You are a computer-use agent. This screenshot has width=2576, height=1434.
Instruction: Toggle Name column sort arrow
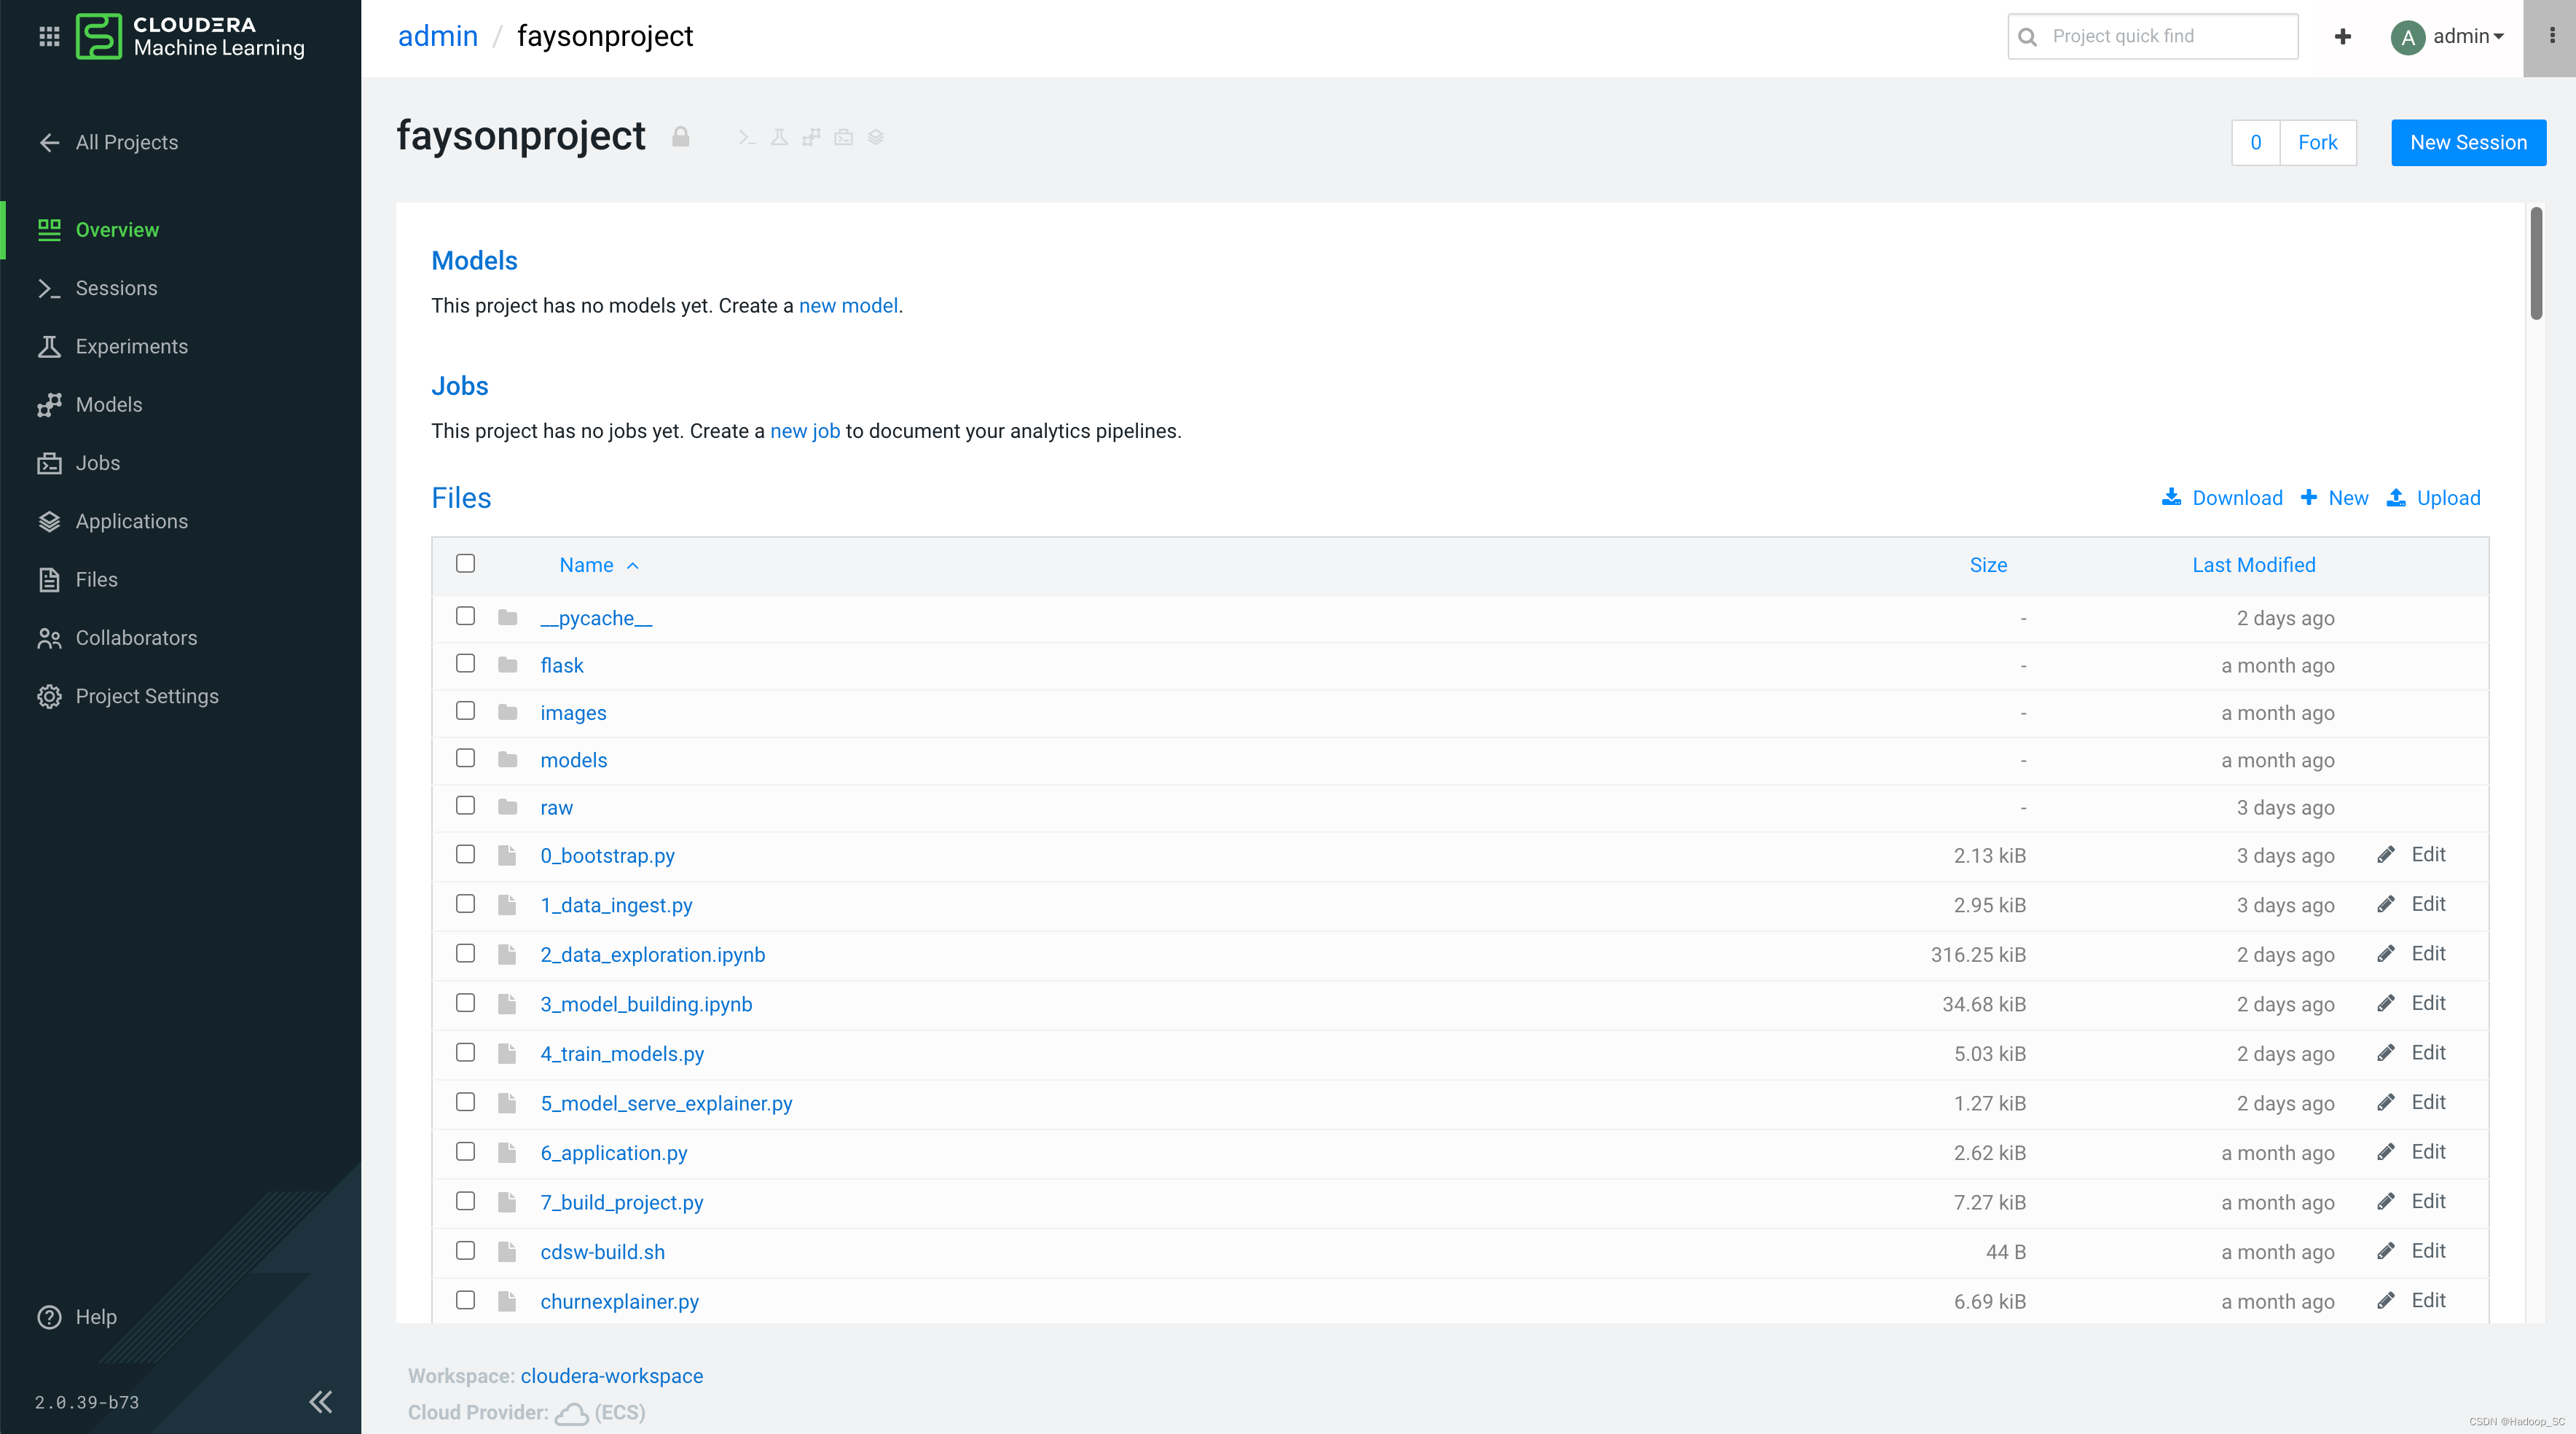click(x=632, y=566)
